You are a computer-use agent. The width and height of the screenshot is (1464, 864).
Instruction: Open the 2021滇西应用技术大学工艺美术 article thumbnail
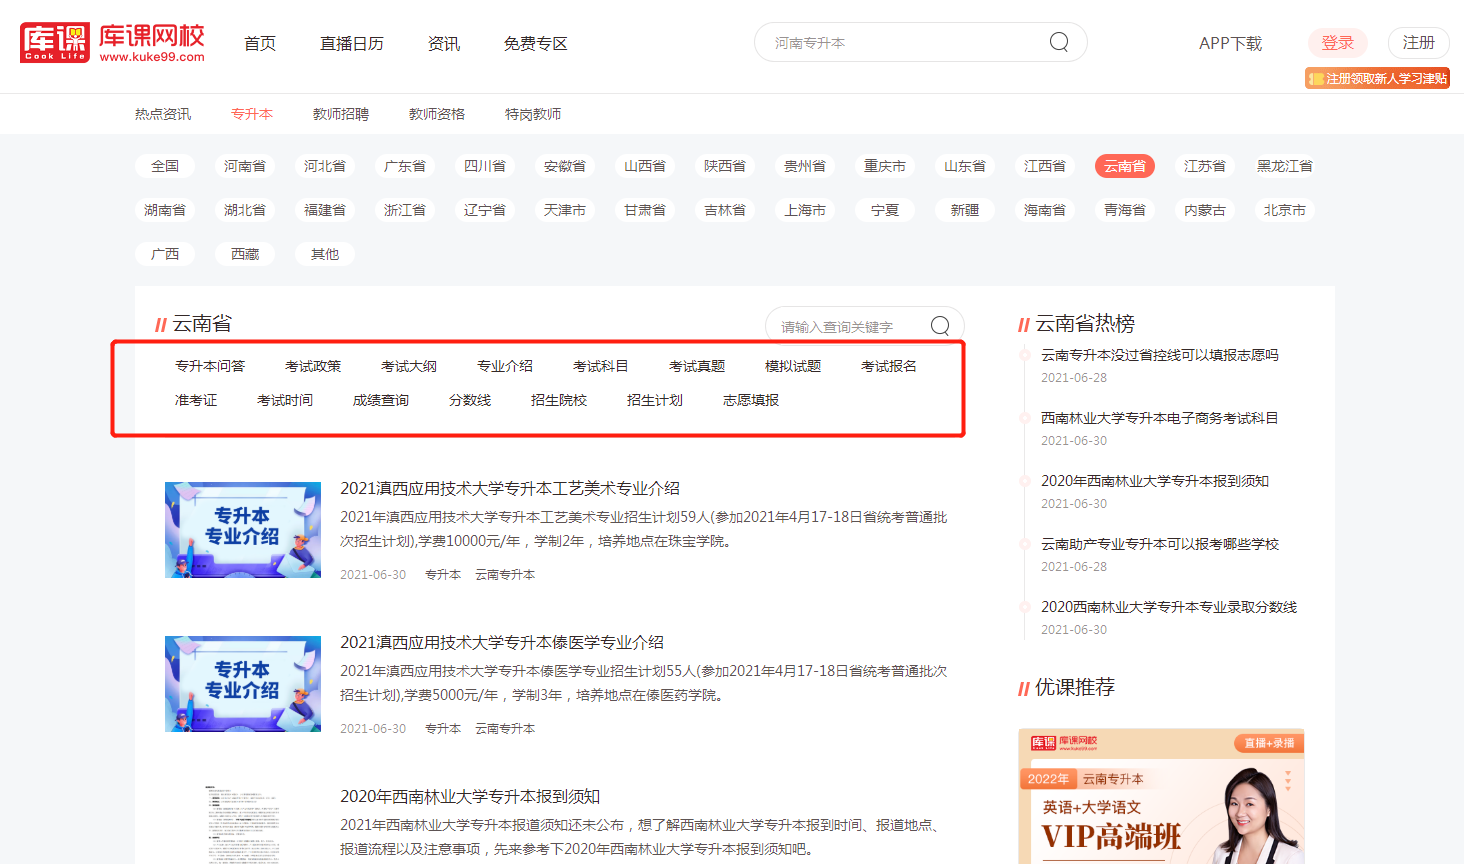pos(243,530)
